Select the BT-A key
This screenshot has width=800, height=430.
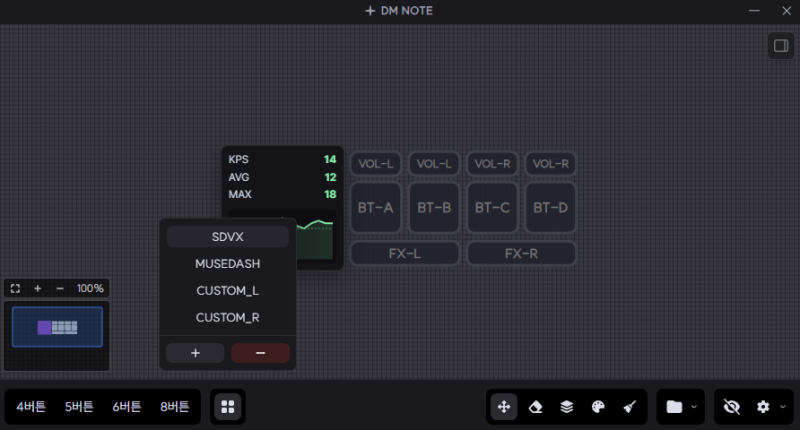coord(376,208)
